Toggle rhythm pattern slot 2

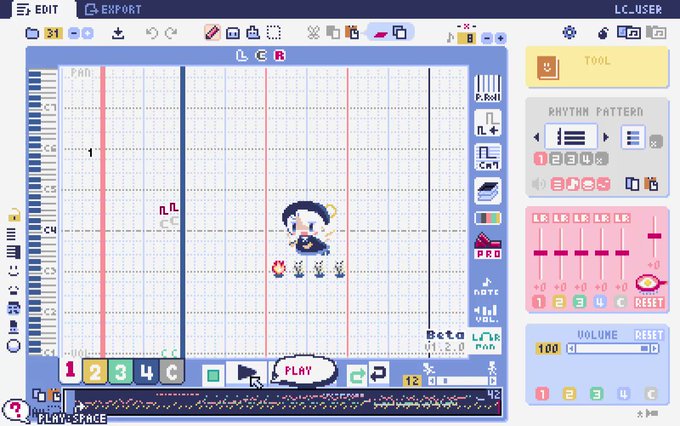[x=556, y=159]
